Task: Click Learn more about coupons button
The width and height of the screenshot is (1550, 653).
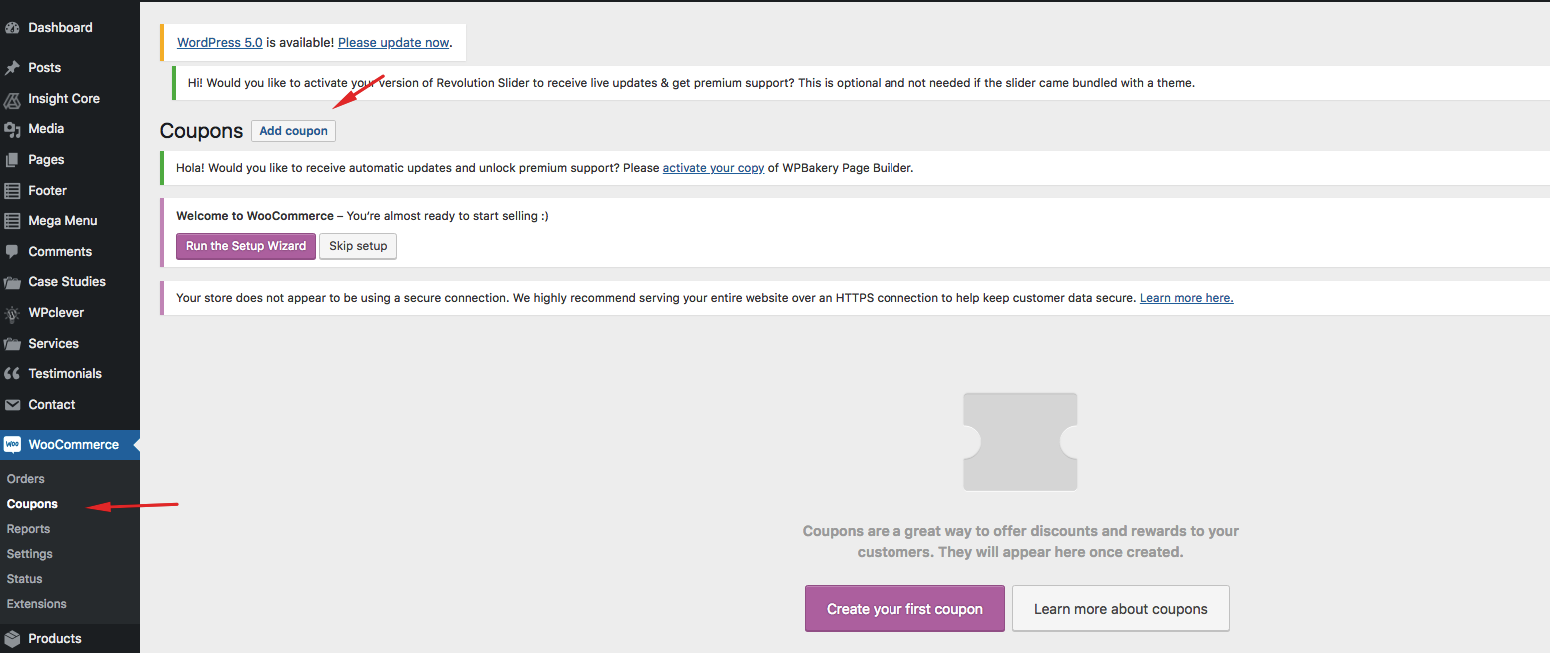Action: pos(1121,609)
